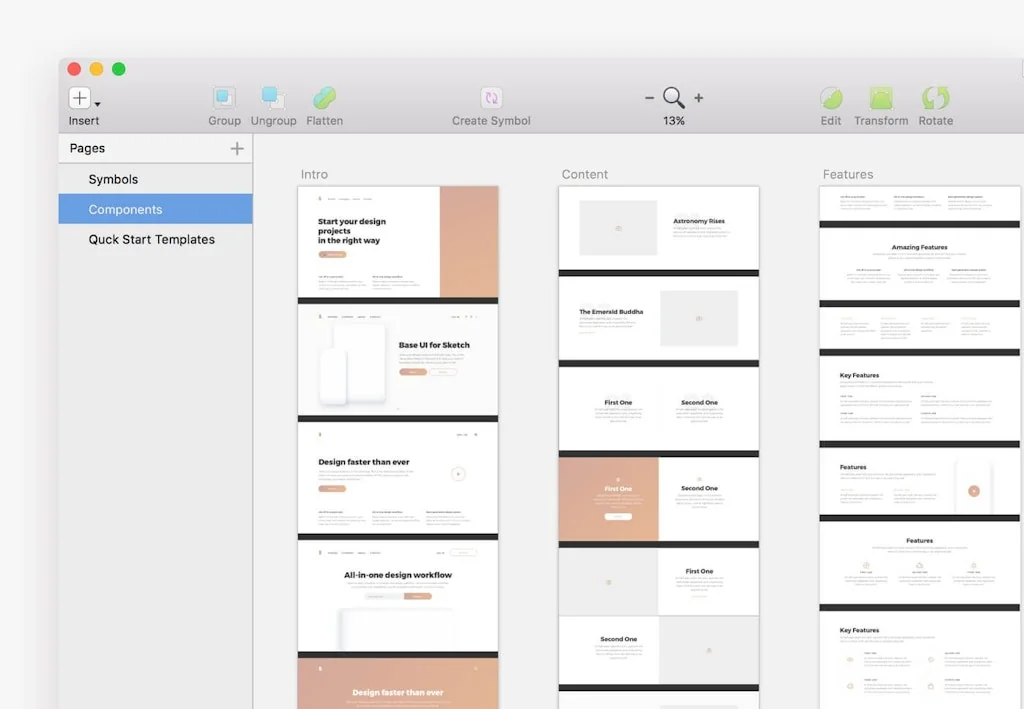The width and height of the screenshot is (1024, 709).
Task: Add a new page with the plus button
Action: tap(237, 147)
